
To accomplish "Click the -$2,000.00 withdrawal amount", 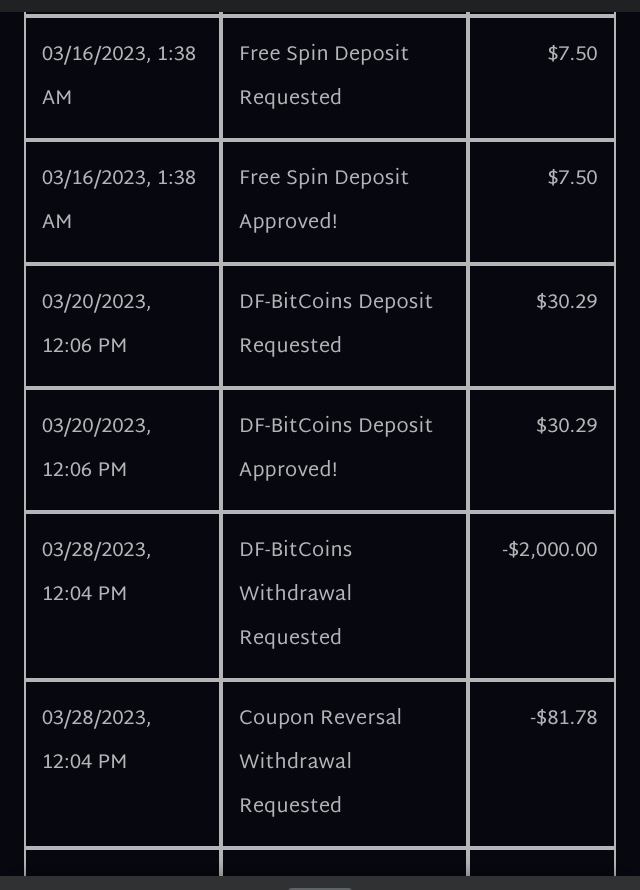I will coord(549,549).
